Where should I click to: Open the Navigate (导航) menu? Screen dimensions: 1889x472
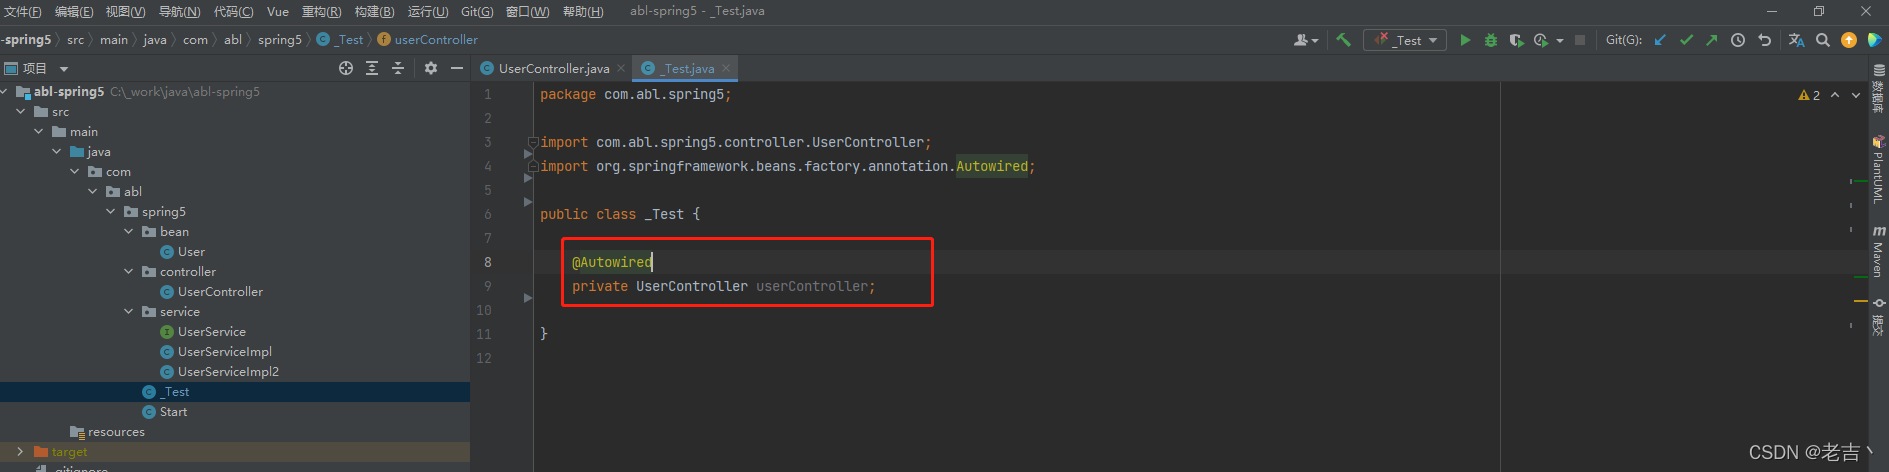click(180, 12)
